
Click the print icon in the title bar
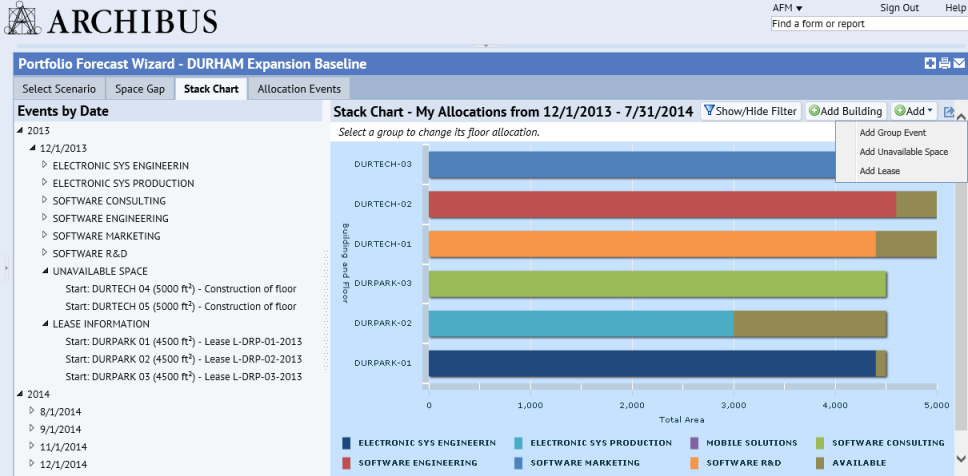click(945, 63)
